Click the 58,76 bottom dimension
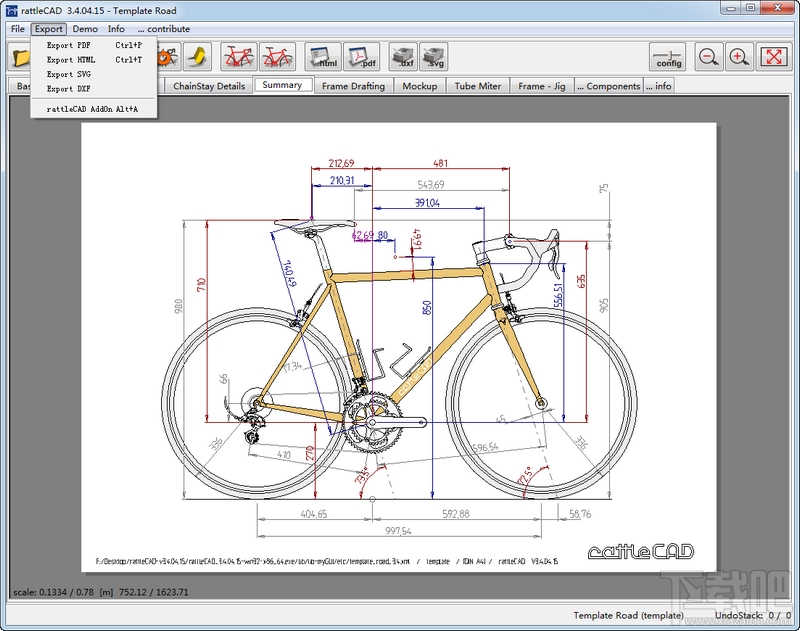 580,514
